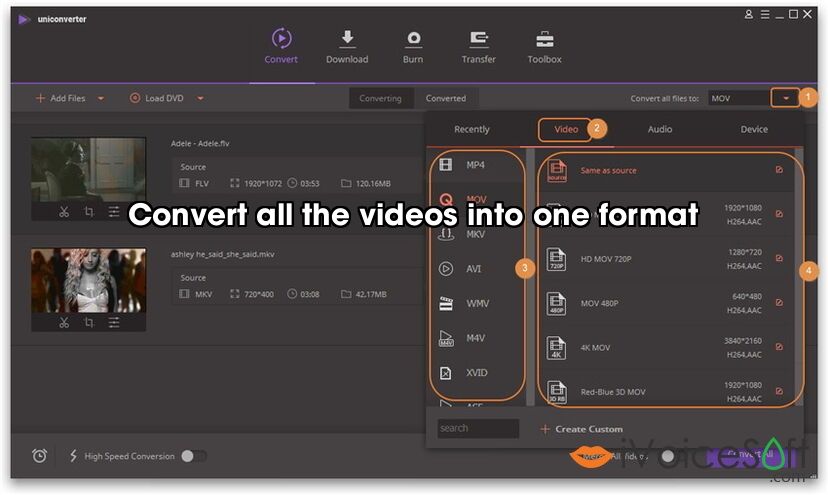Open the Convert section
The image size is (828, 495).
[x=281, y=46]
